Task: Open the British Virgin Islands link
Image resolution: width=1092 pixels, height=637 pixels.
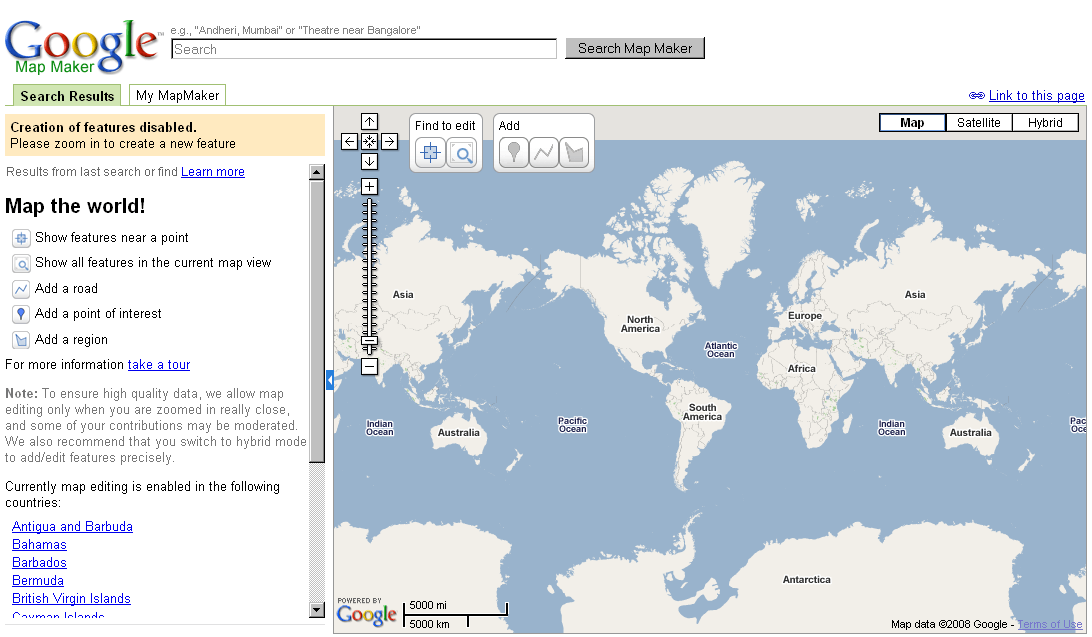Action: tap(71, 599)
